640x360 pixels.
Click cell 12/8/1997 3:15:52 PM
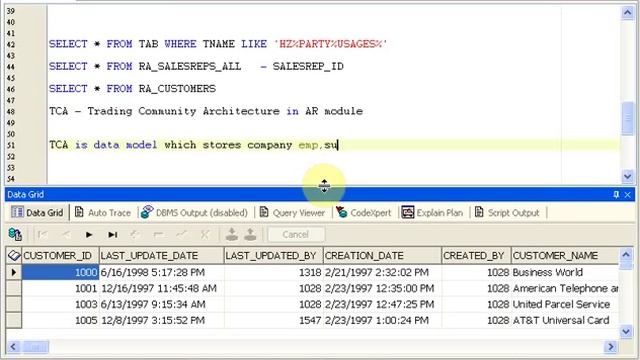coord(162,320)
